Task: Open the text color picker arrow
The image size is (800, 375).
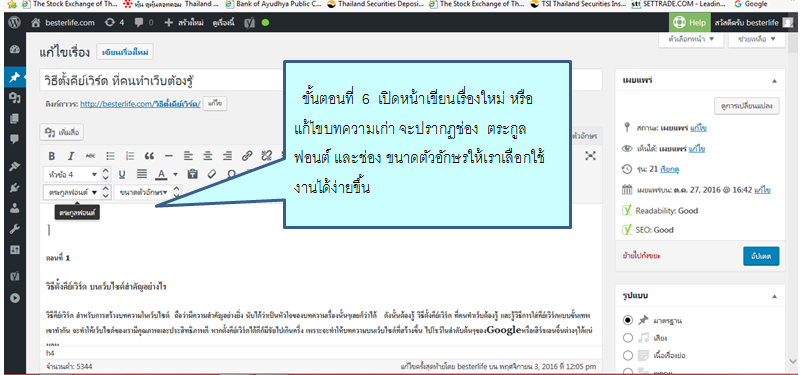Action: (175, 174)
